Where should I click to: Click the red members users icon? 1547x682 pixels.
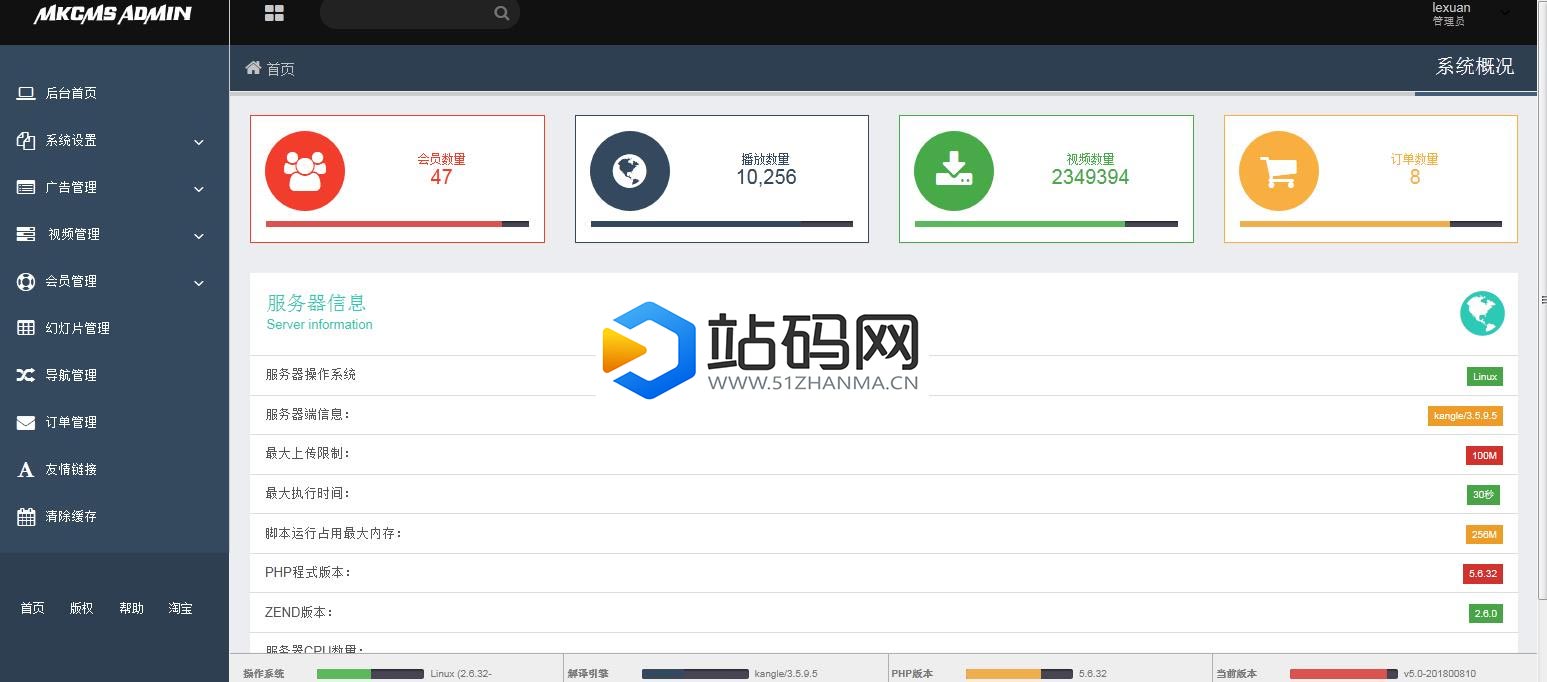305,171
